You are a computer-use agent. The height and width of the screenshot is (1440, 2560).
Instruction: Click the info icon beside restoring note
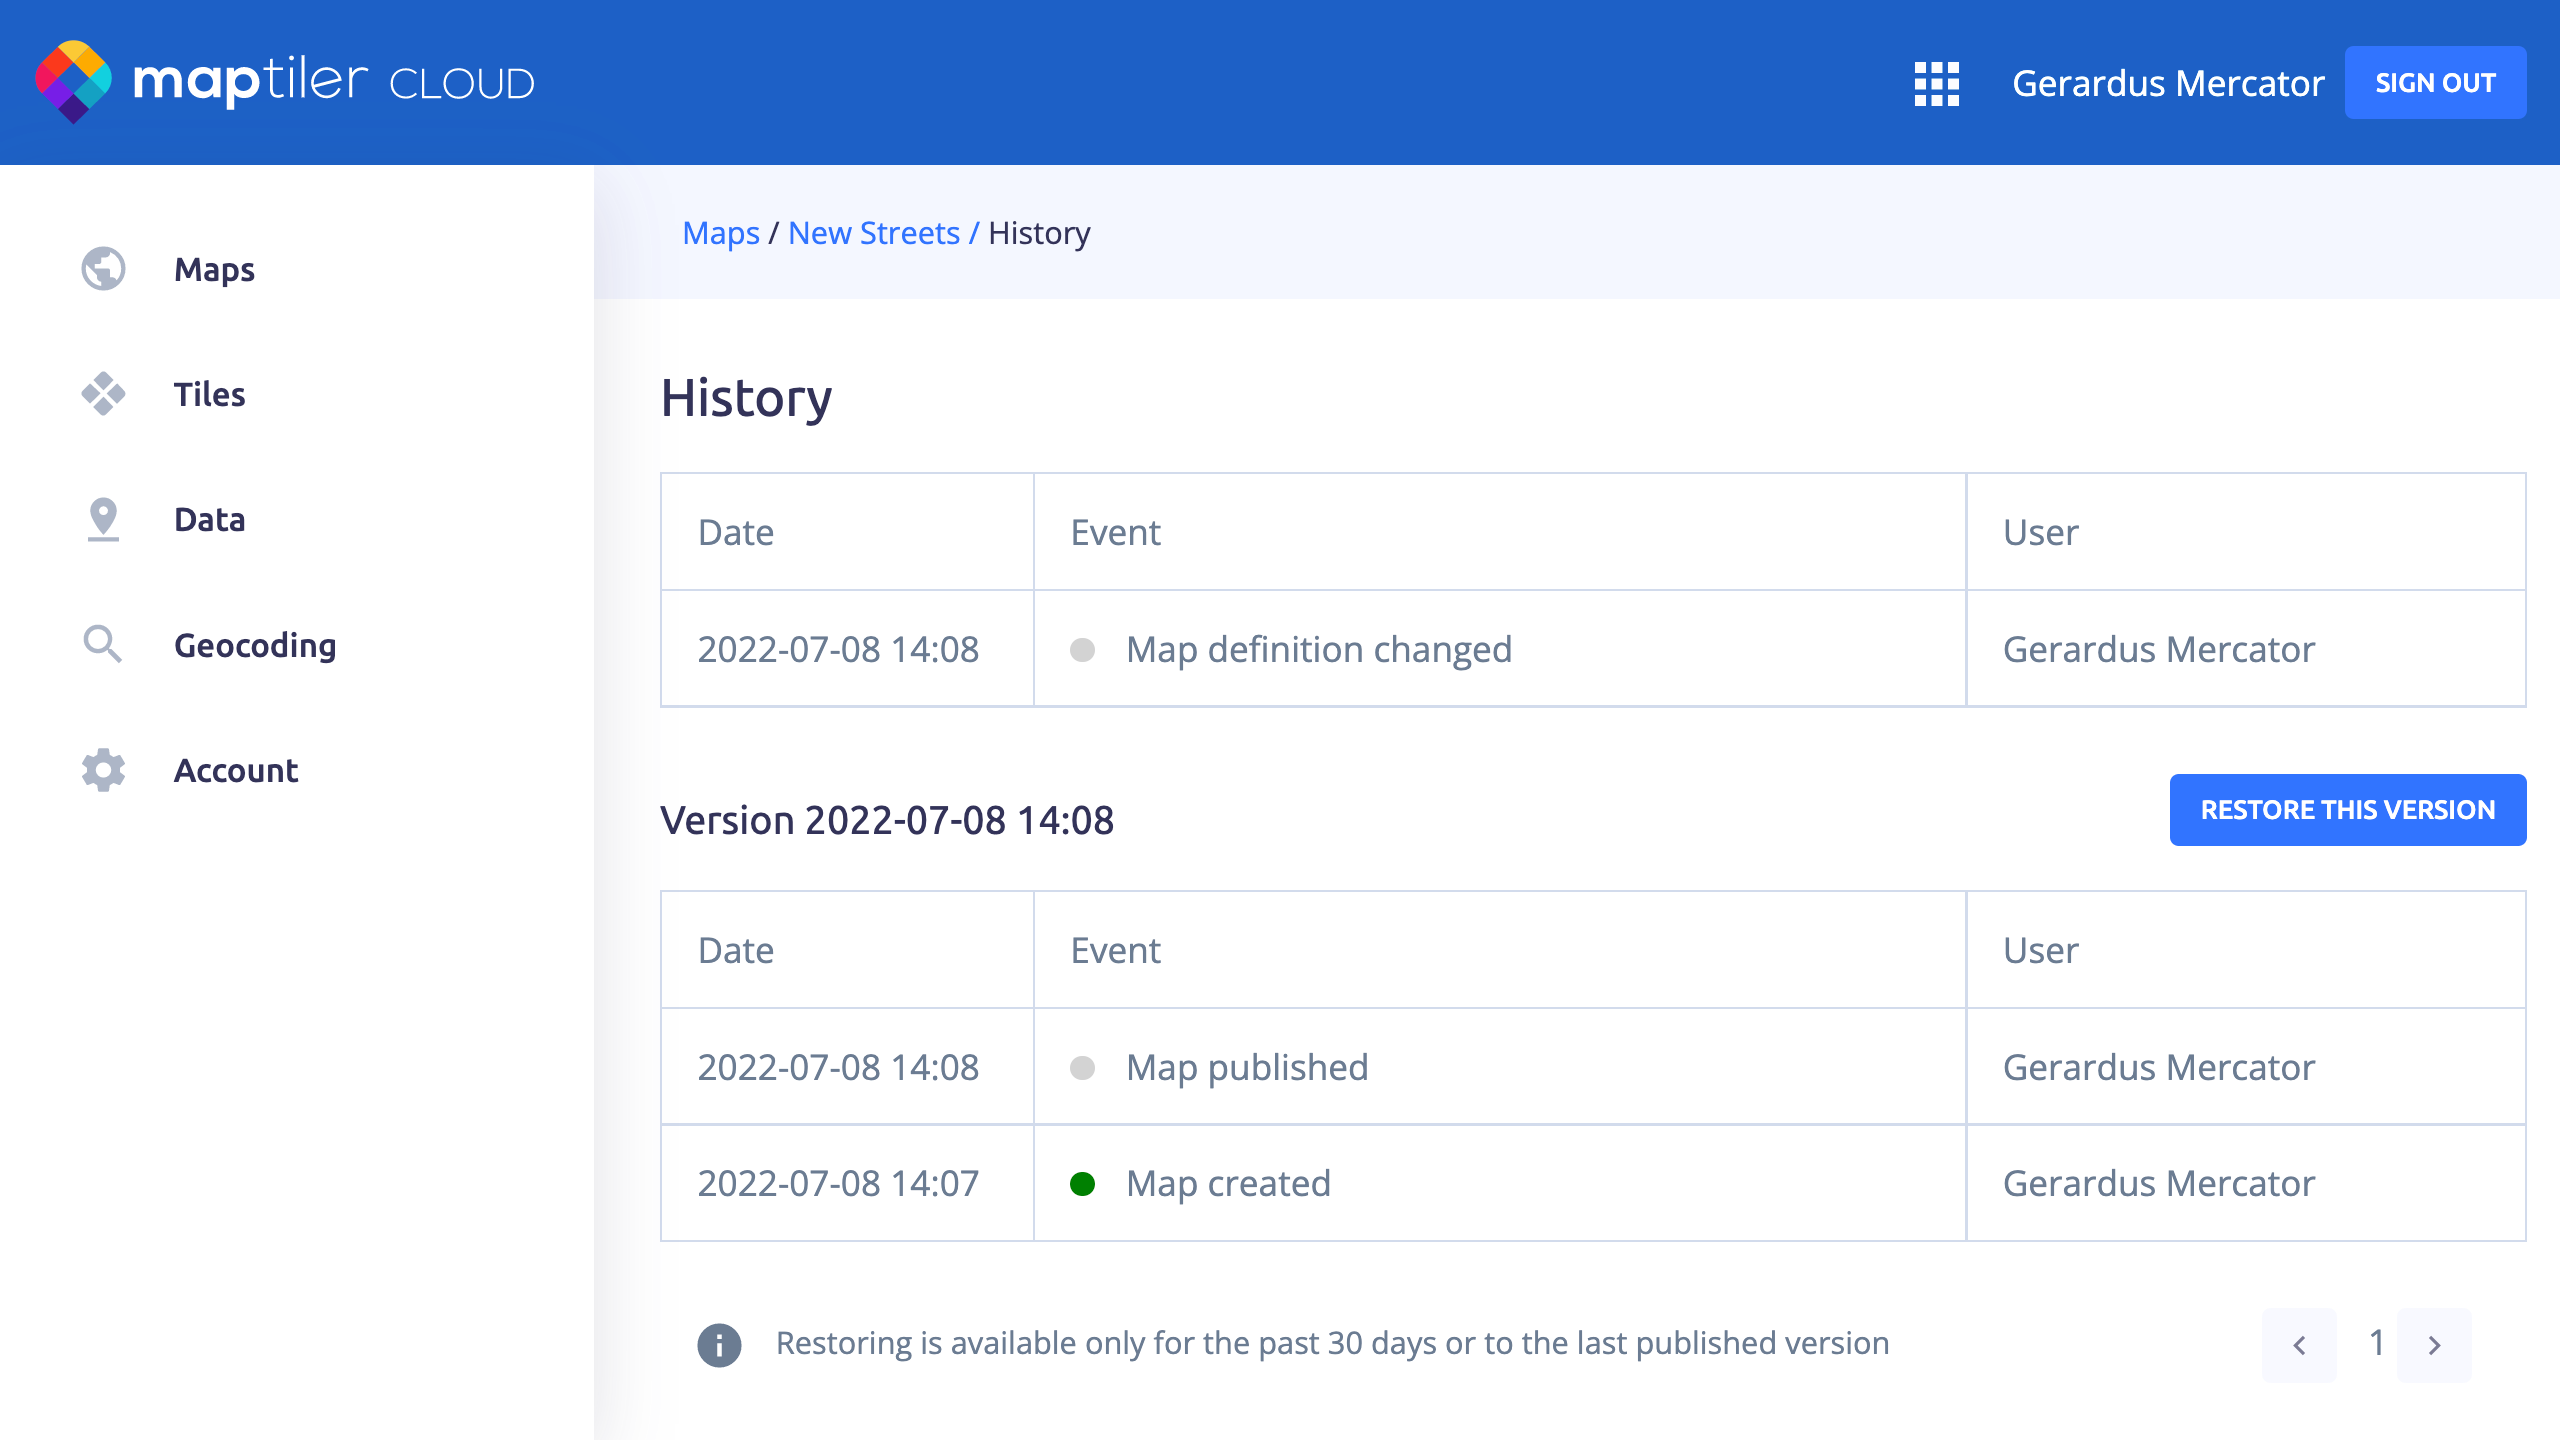tap(719, 1344)
